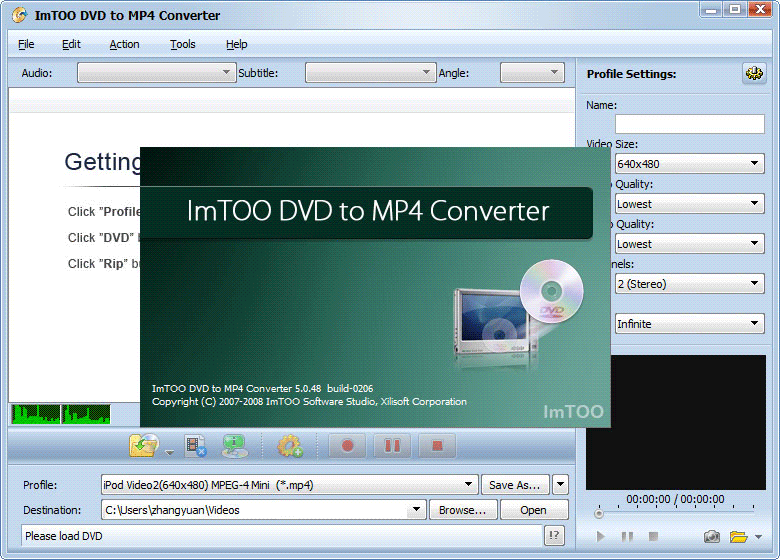
Task: Maximize the converter window
Action: [735, 9]
